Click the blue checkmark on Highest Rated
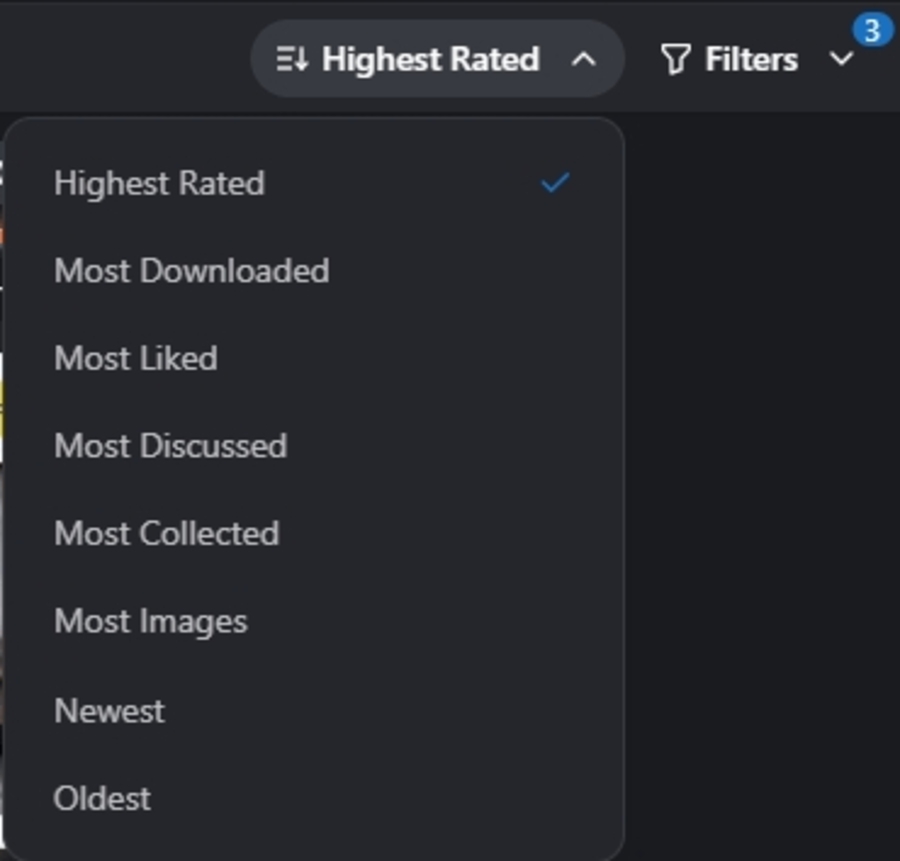The height and width of the screenshot is (861, 900). 555,183
